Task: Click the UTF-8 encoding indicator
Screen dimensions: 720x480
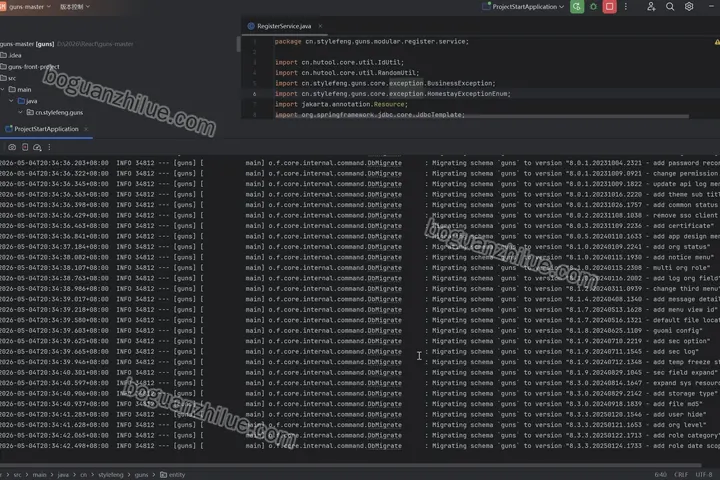Action: tap(704, 474)
